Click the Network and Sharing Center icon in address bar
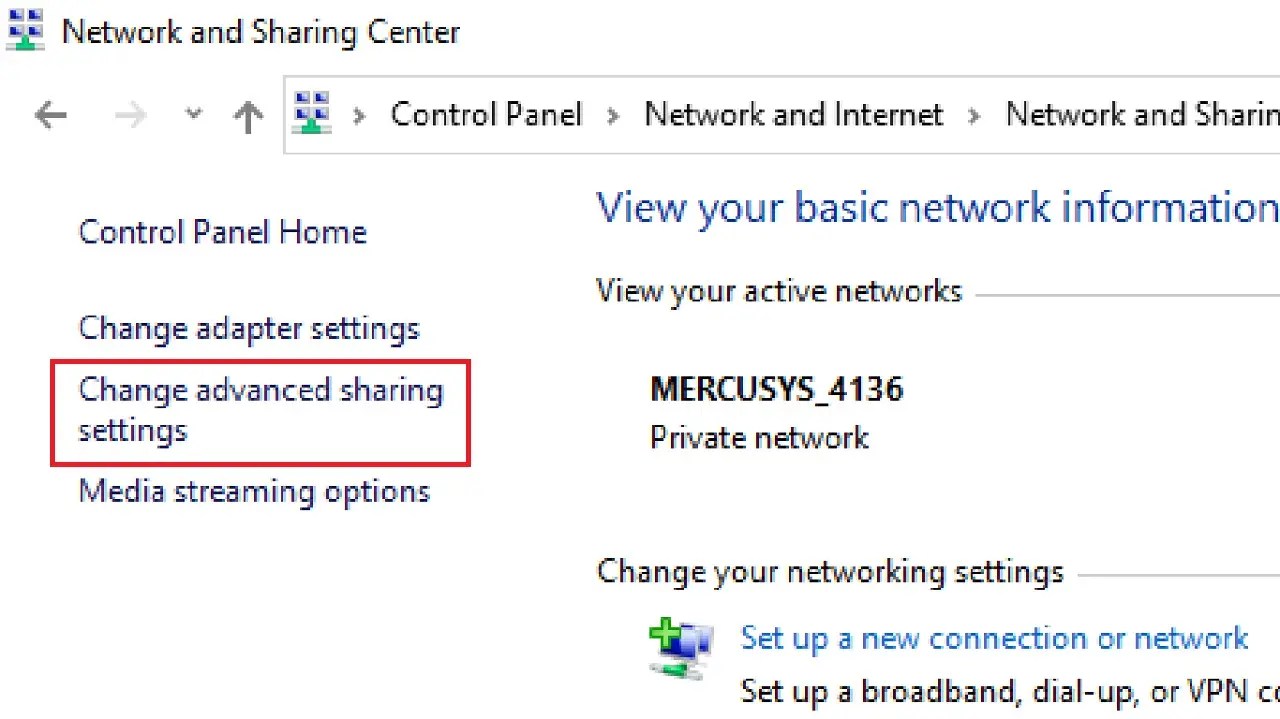The height and width of the screenshot is (719, 1280). pos(311,114)
